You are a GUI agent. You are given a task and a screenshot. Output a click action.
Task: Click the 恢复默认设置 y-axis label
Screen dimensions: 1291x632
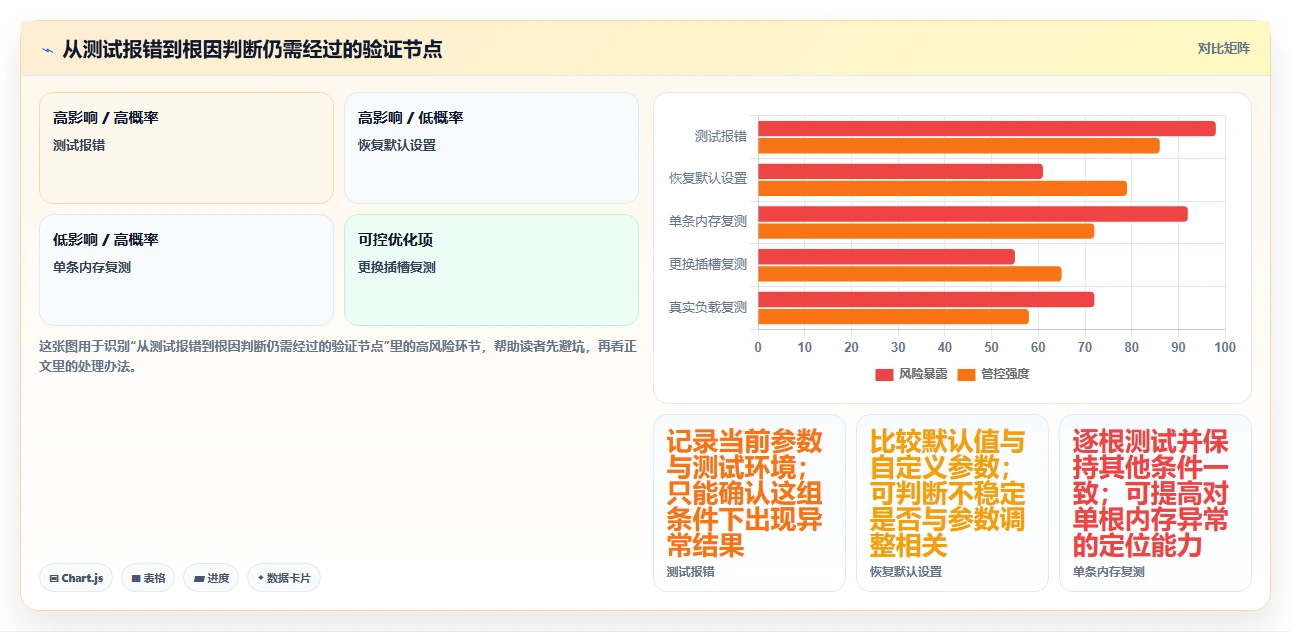(708, 179)
